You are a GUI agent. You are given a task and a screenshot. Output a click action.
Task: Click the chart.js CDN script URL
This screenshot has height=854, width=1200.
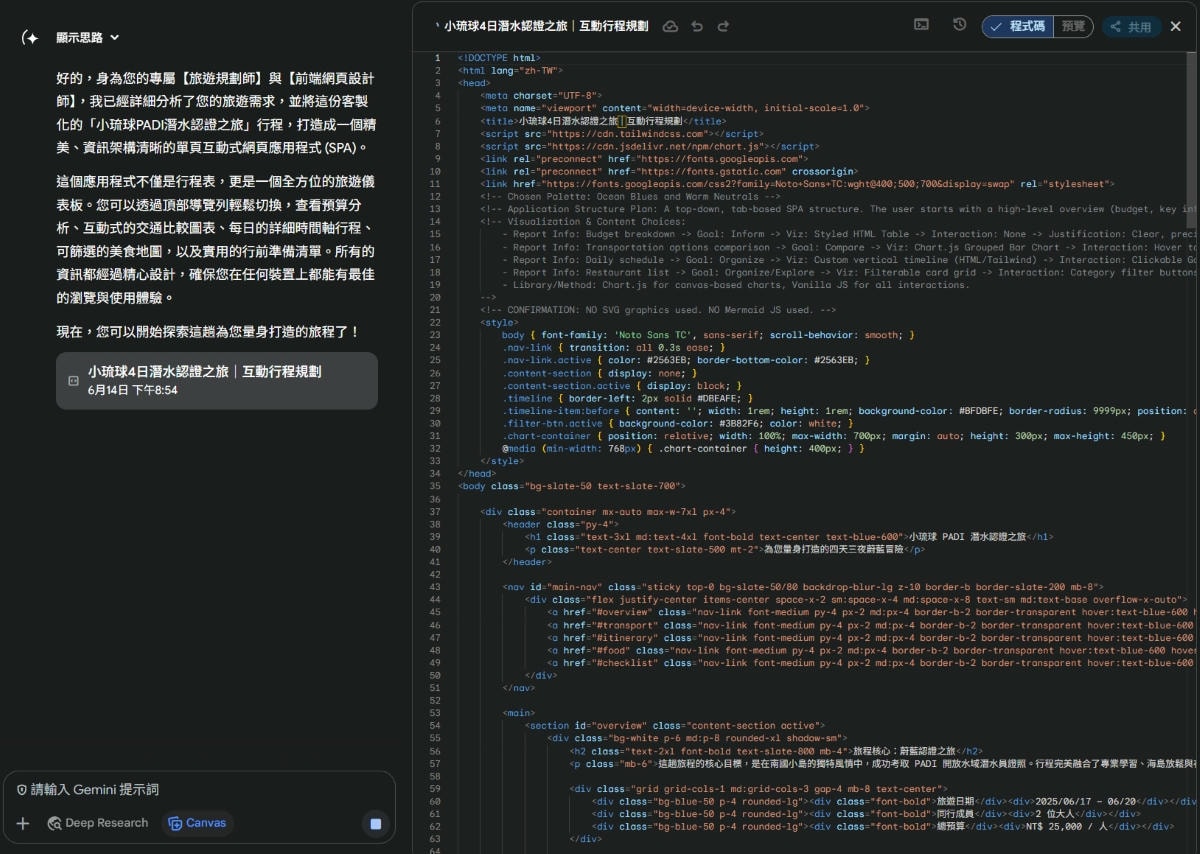pos(656,146)
